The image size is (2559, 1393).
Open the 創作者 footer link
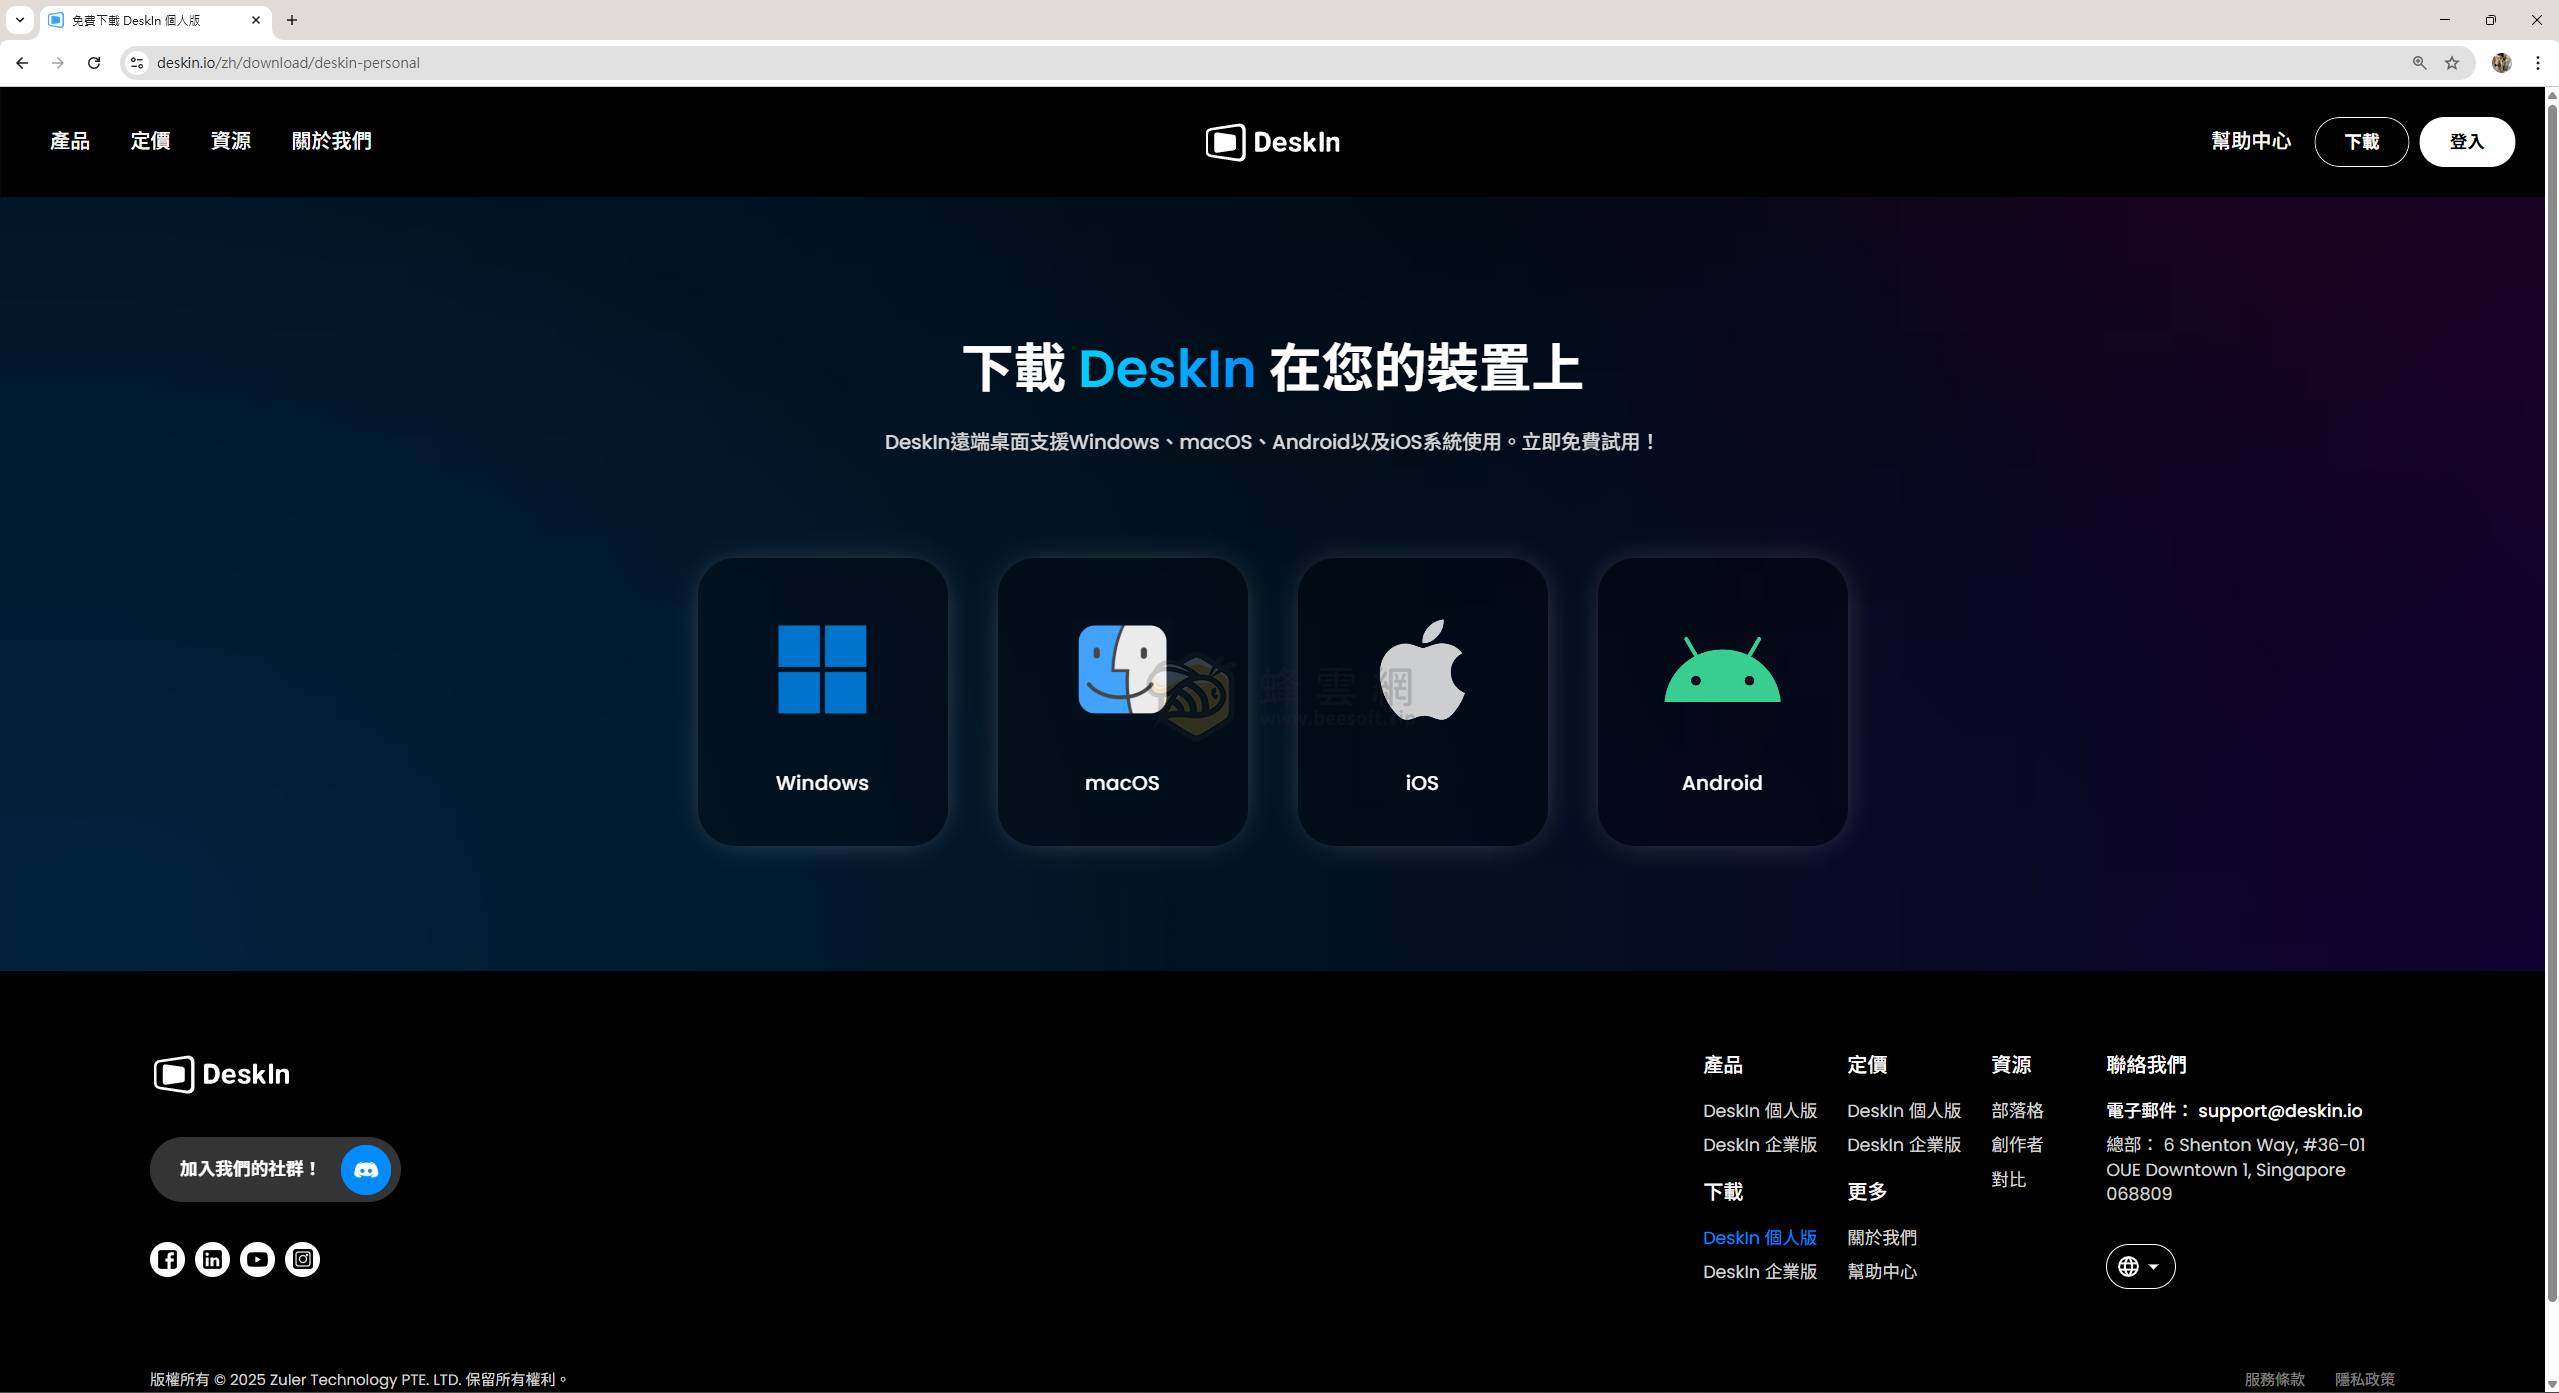[2017, 1145]
